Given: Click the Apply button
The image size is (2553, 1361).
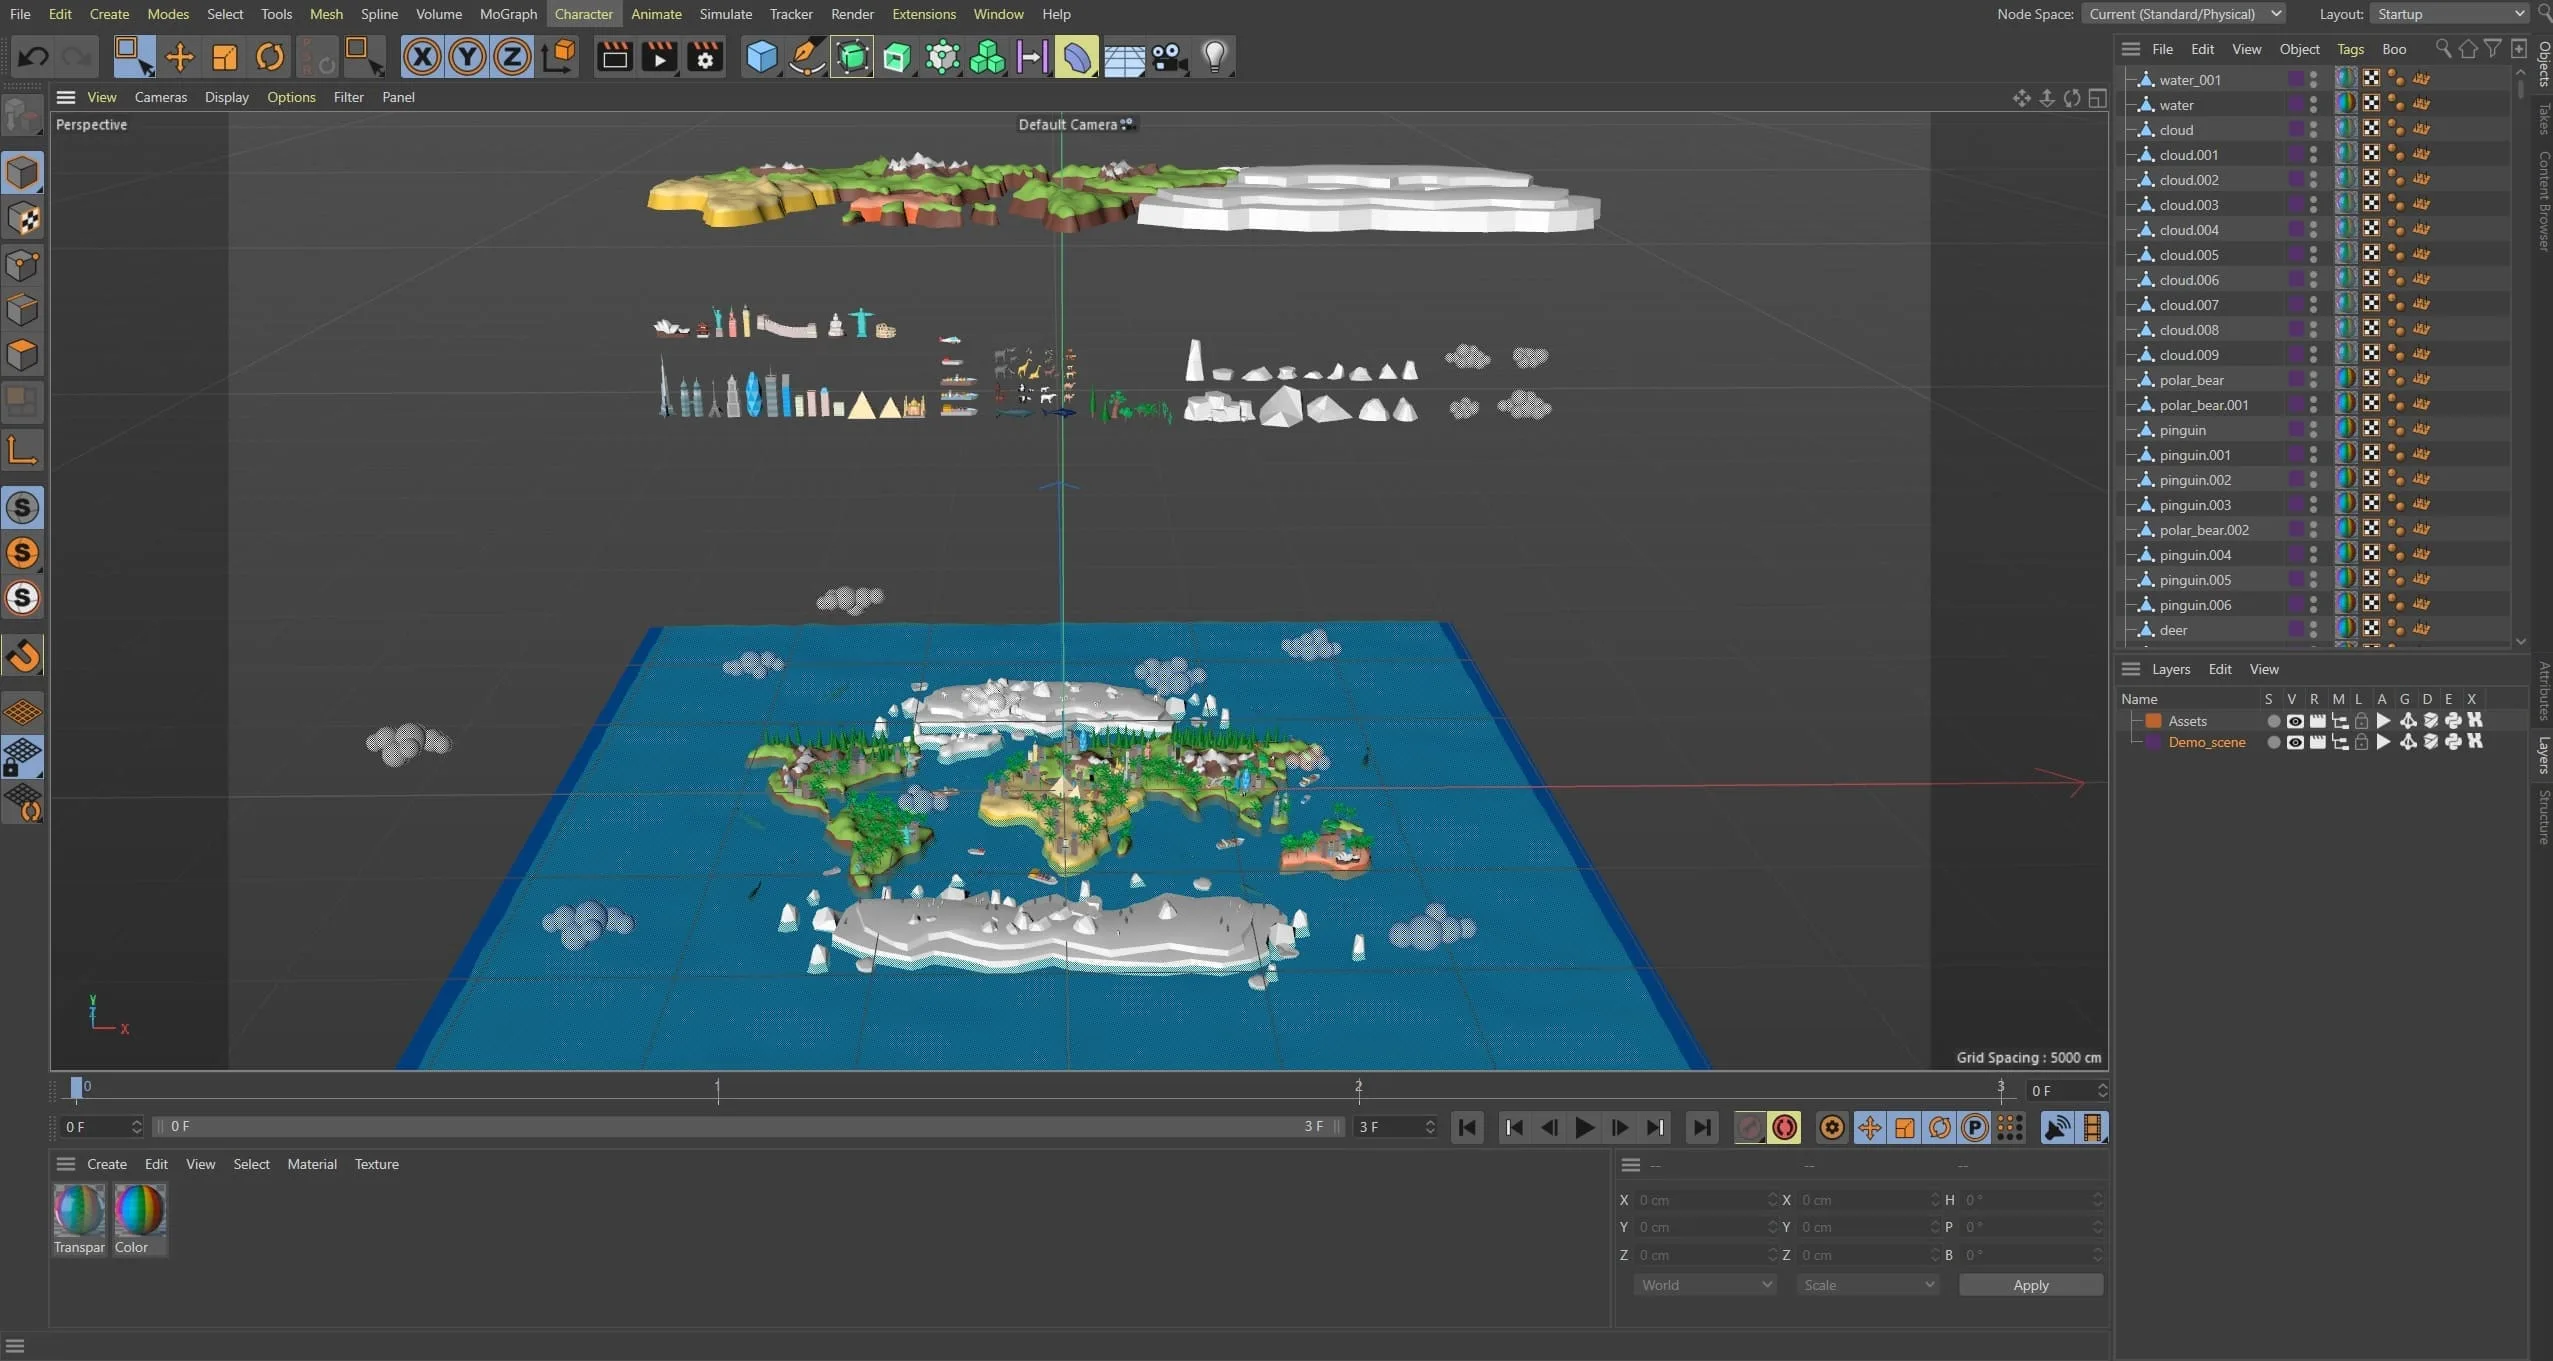Looking at the screenshot, I should pyautogui.click(x=2030, y=1285).
